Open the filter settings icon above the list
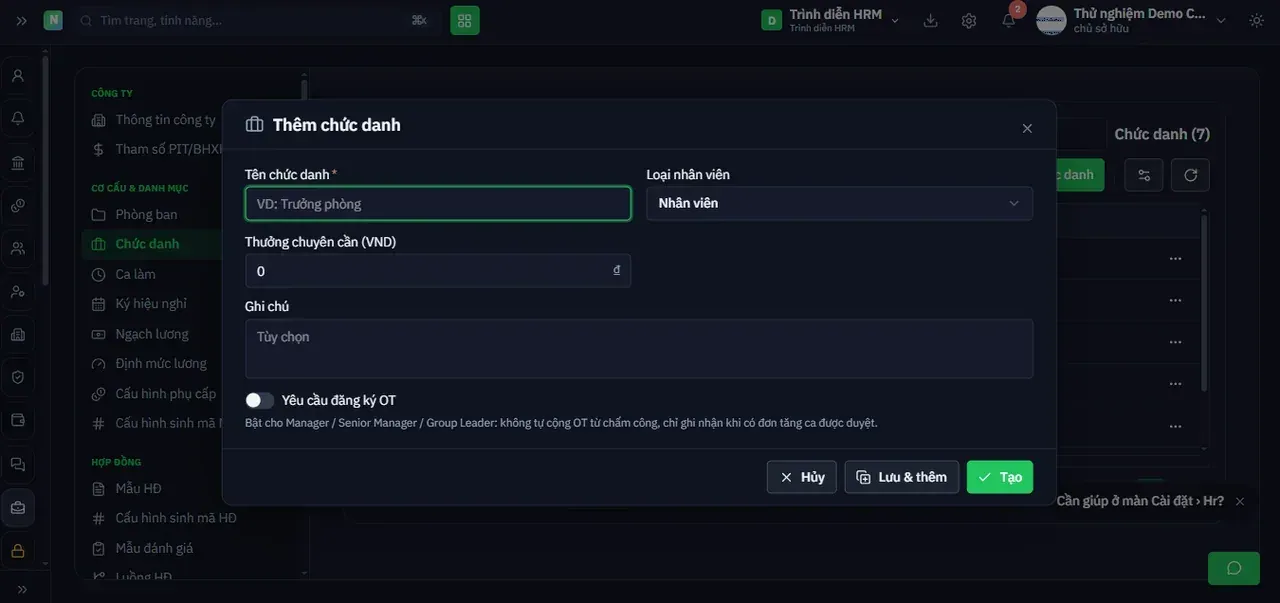The height and width of the screenshot is (603, 1280). click(1144, 175)
